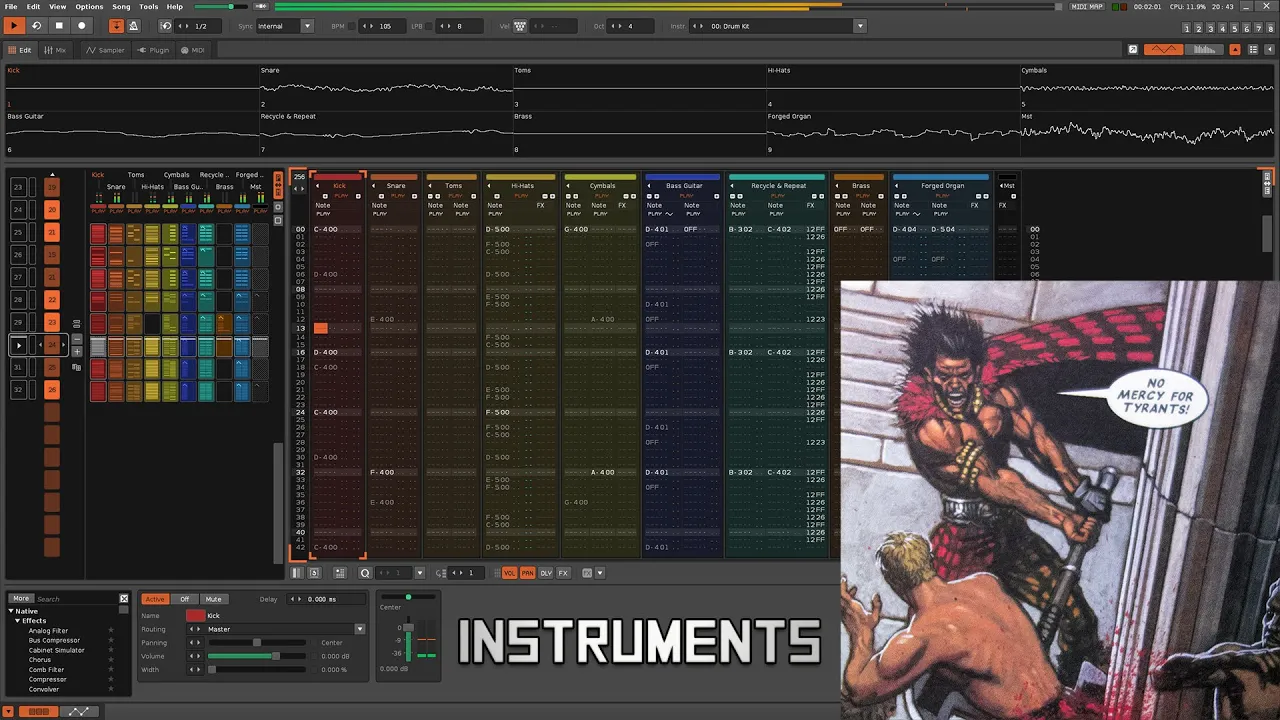The height and width of the screenshot is (720, 1280).
Task: Toggle pattern loop button next to Play
Action: 36,26
